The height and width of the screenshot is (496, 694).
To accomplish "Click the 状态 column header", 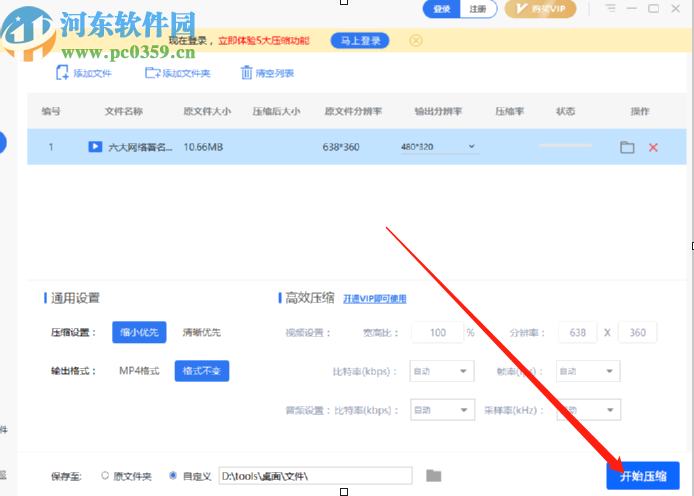I will [565, 111].
